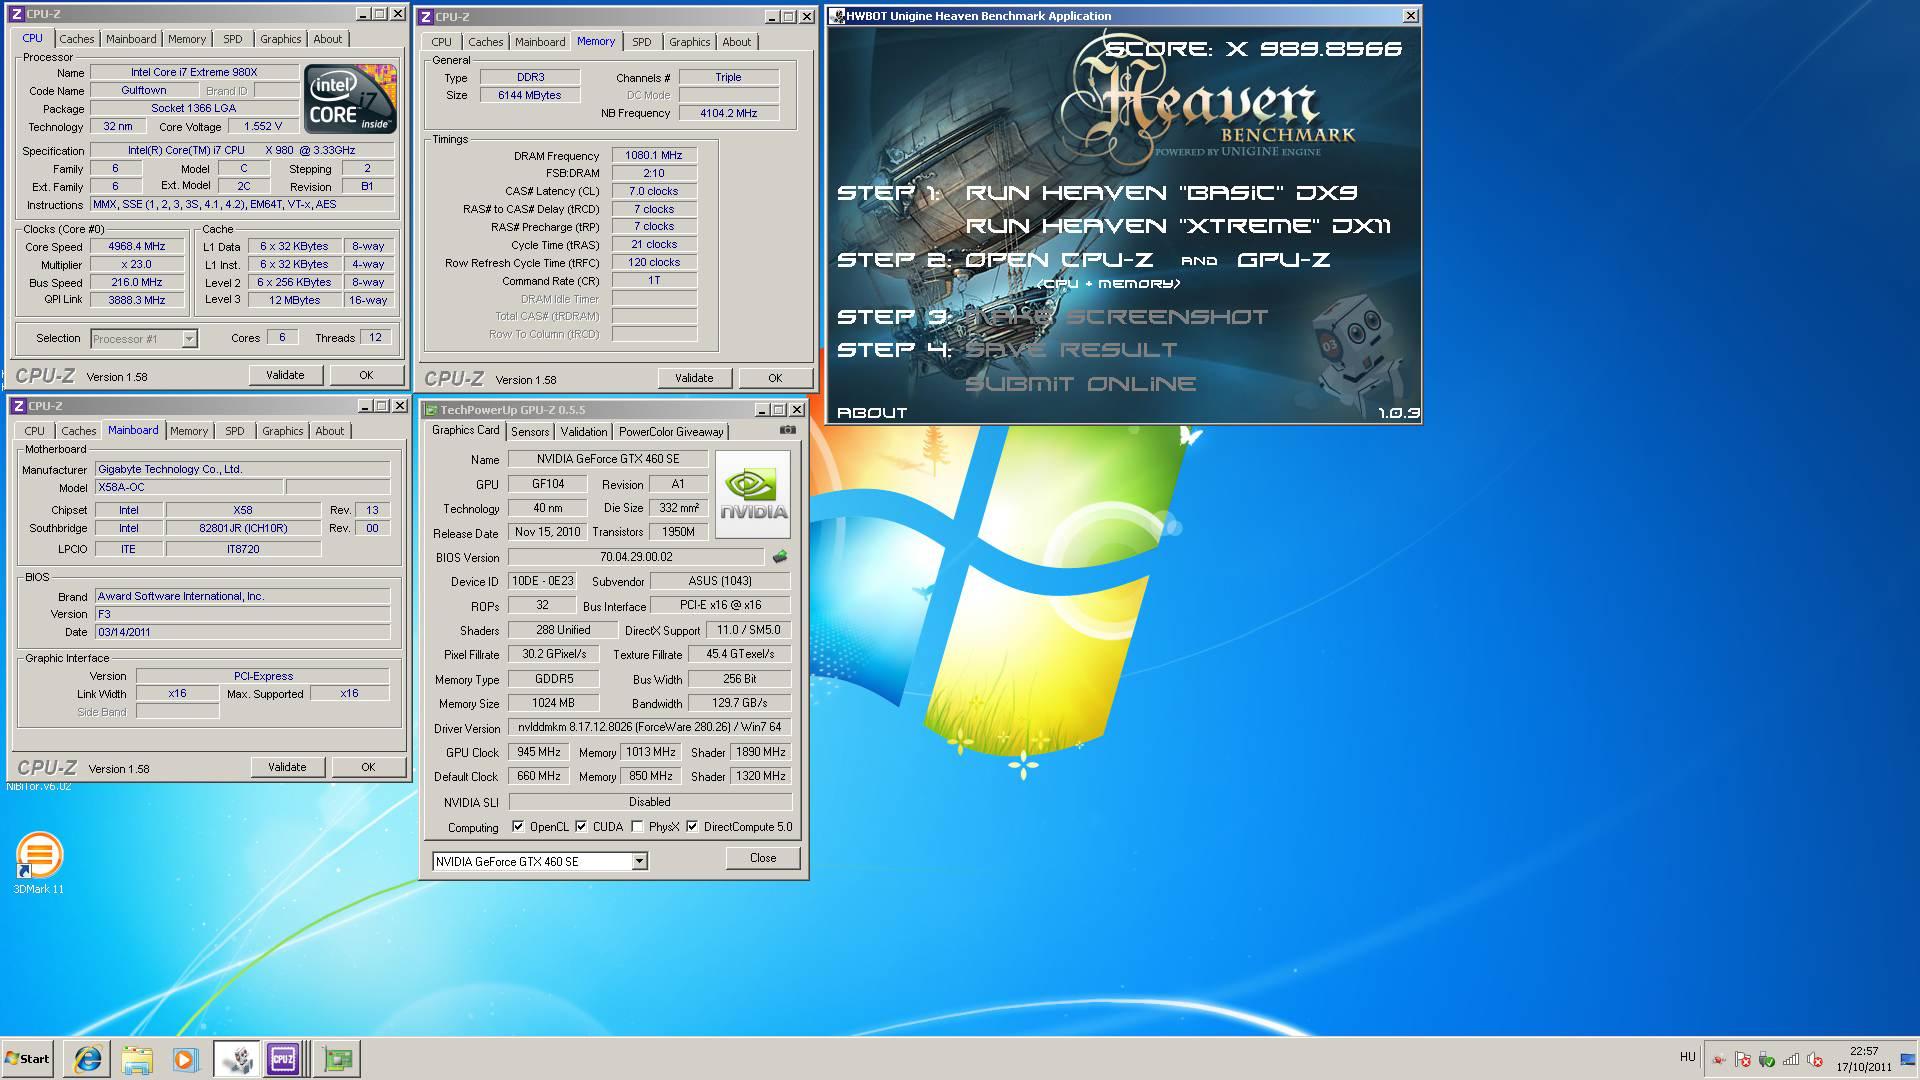1920x1080 pixels.
Task: Click the Bandwidth 129.7 GB/s field
Action: click(x=740, y=703)
